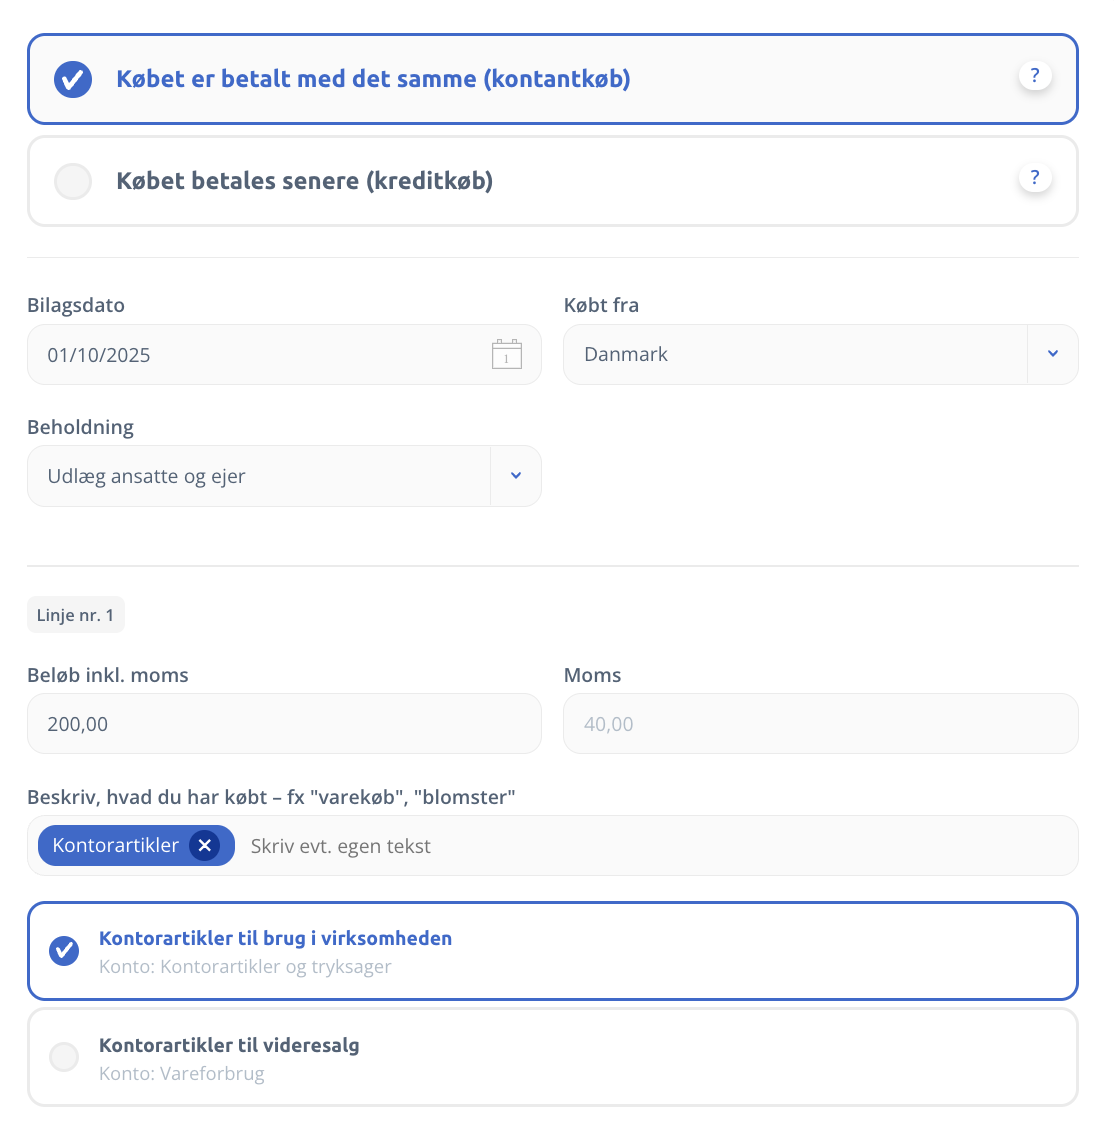1114x1140 pixels.
Task: Remove the Kontorartikler tag
Action: (205, 846)
